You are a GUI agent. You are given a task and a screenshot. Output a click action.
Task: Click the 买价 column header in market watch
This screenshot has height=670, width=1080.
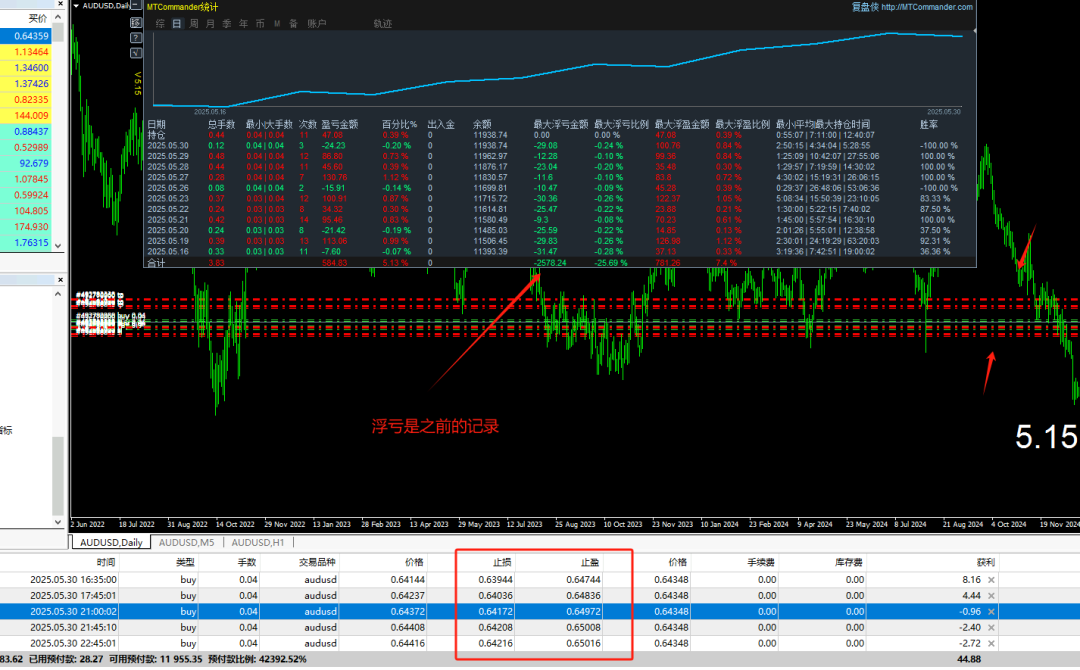click(x=38, y=19)
